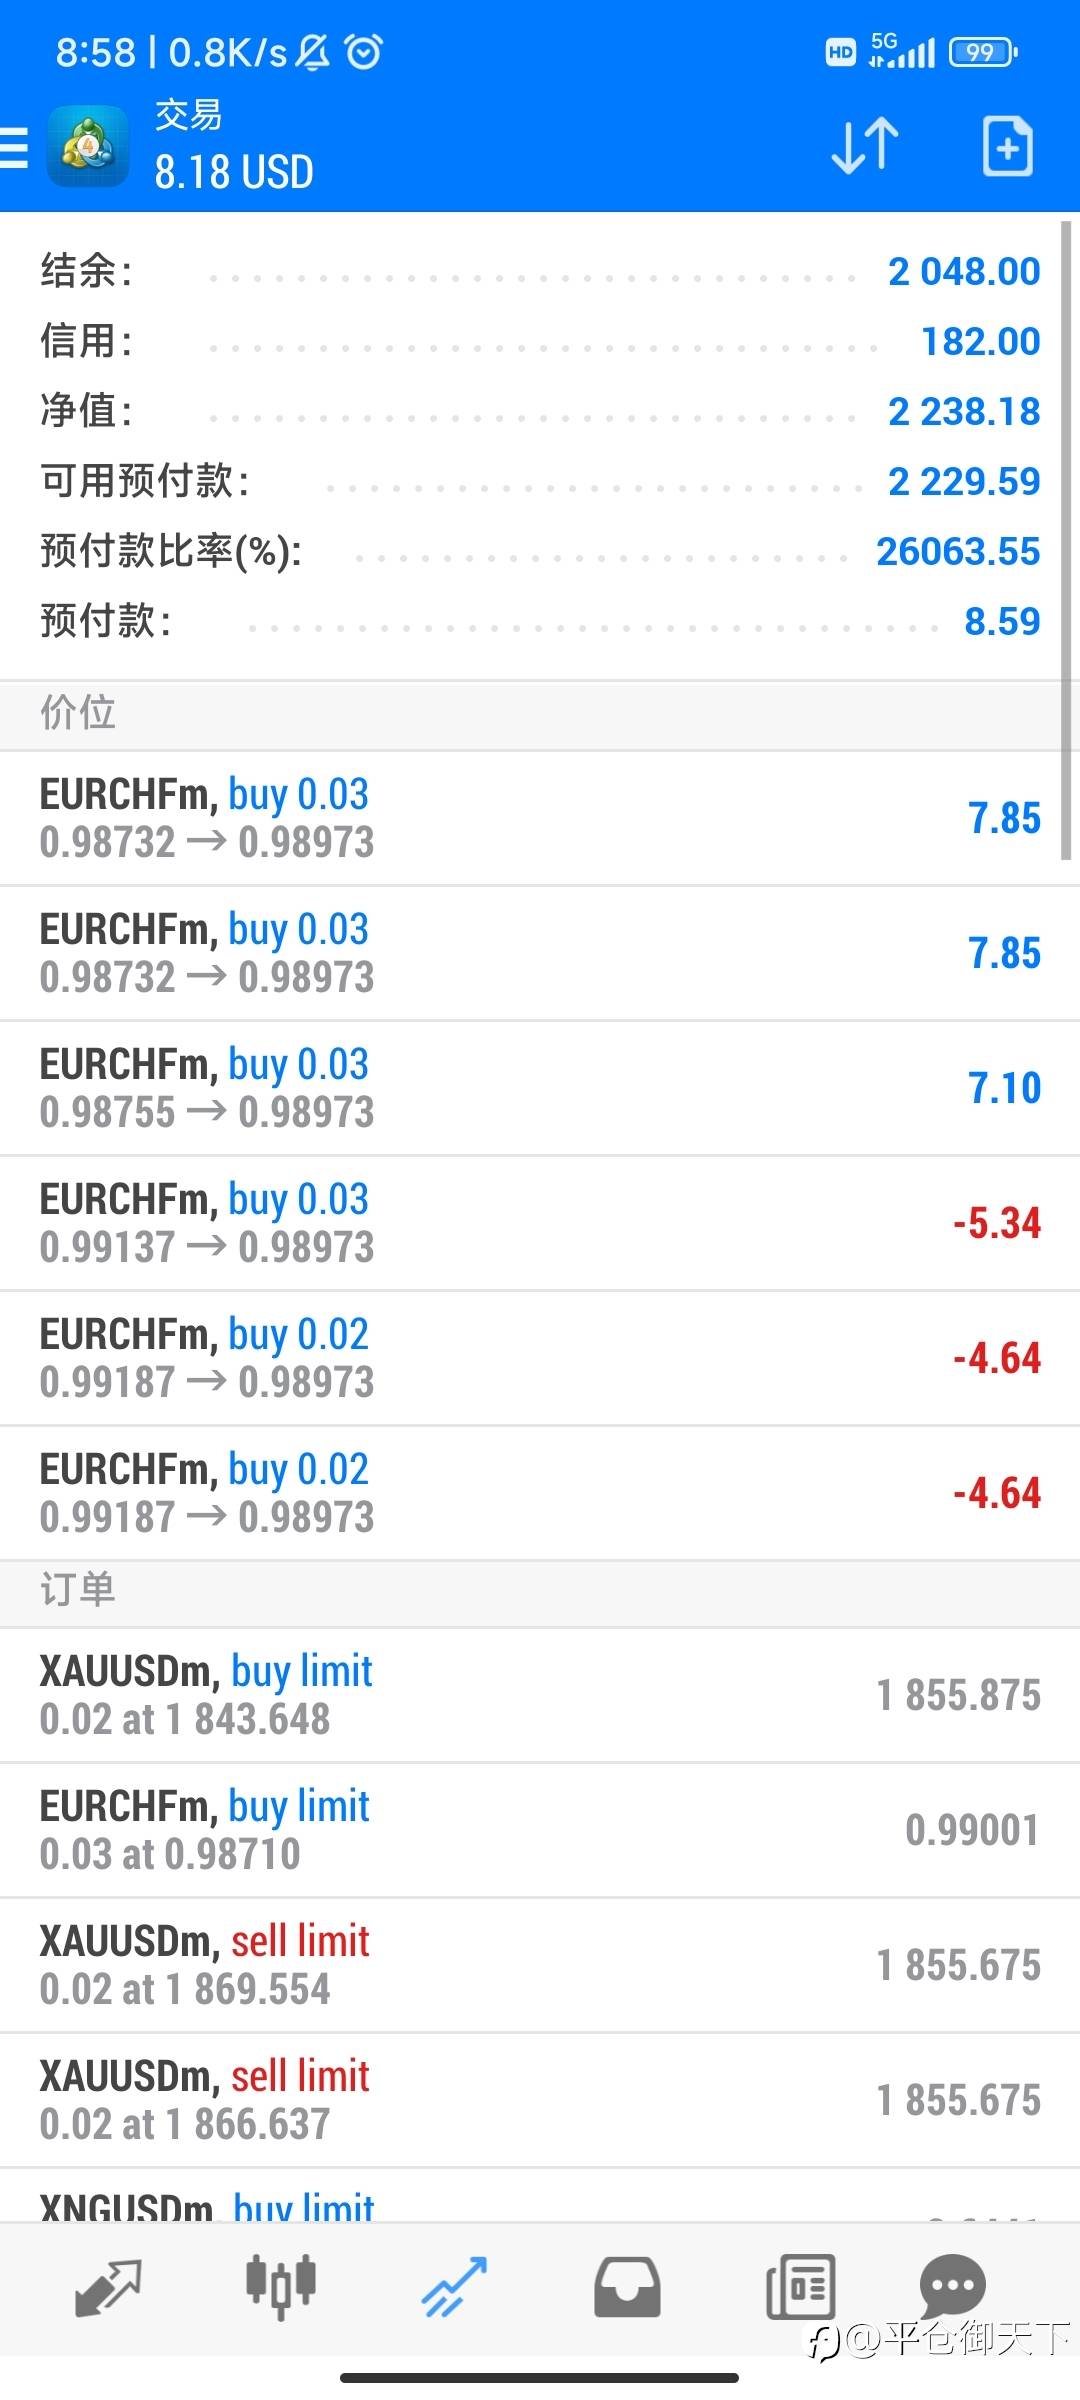1080x2400 pixels.
Task: Open XAUUSDm buy limit order at 1 843.648
Action: click(540, 1695)
